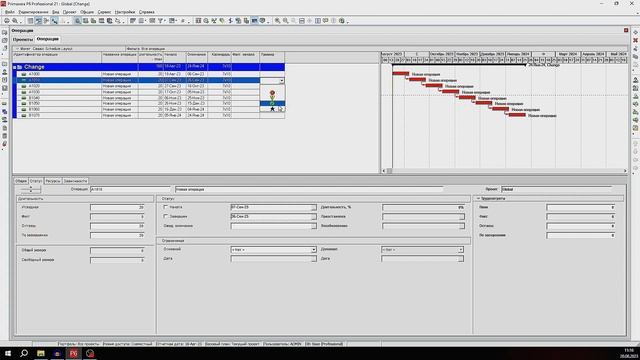The height and width of the screenshot is (360, 640).
Task: Open the date picker for the Завершен date
Action: point(313,217)
